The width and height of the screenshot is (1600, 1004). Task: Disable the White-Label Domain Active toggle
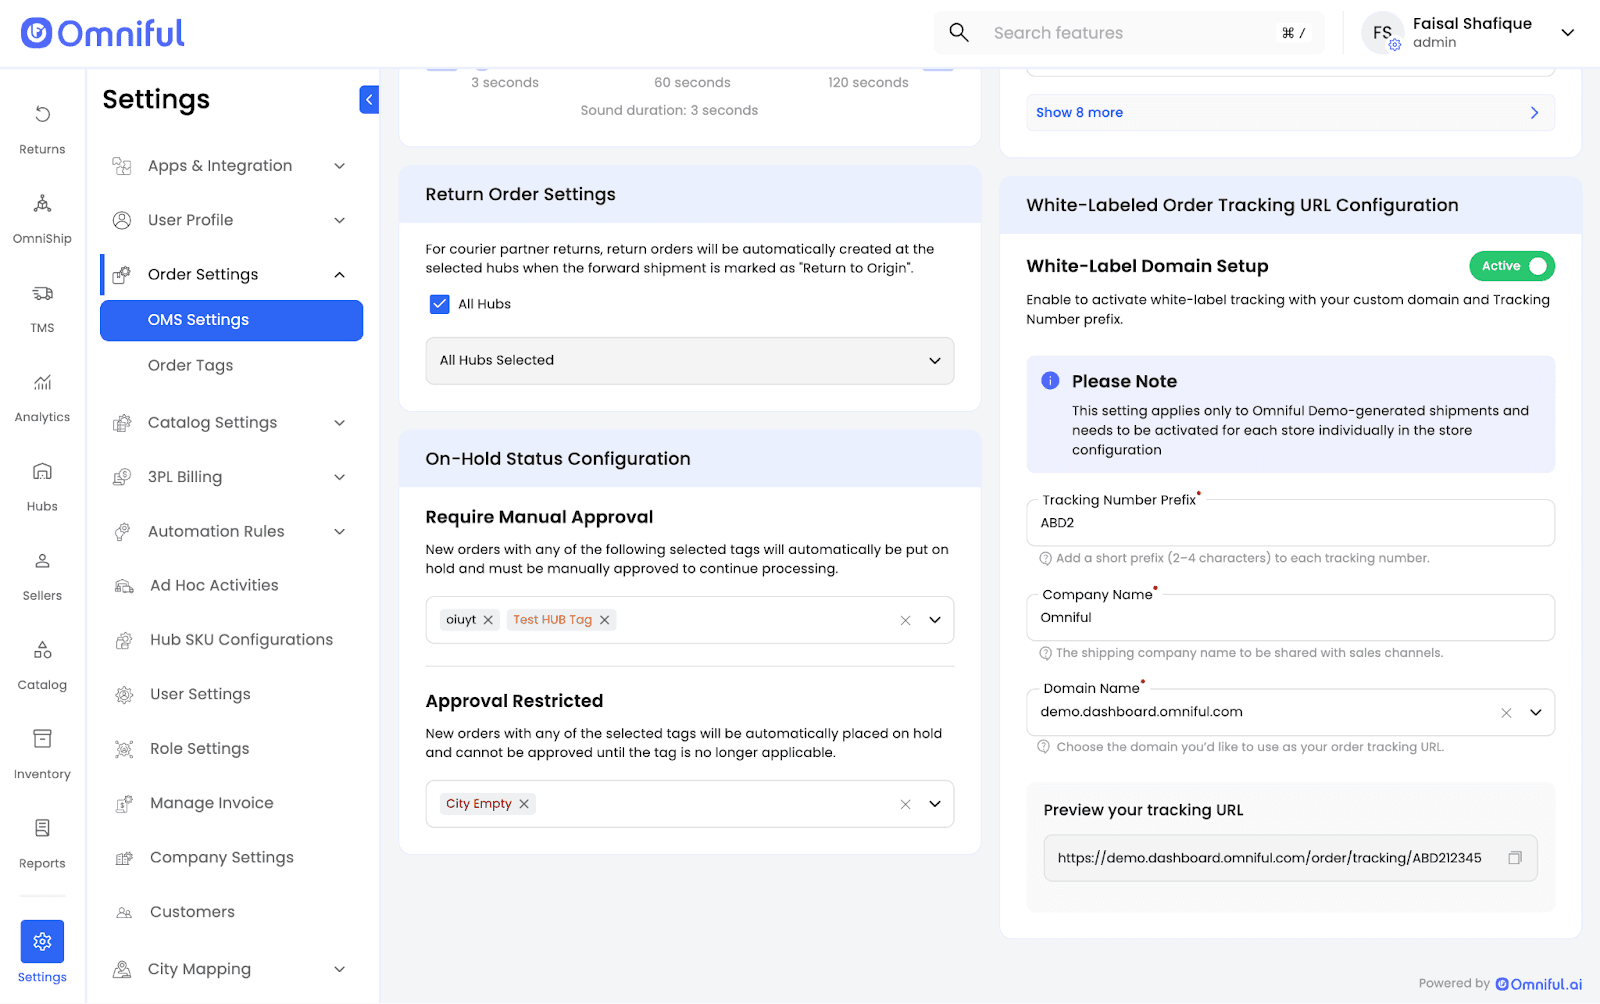click(x=1511, y=266)
